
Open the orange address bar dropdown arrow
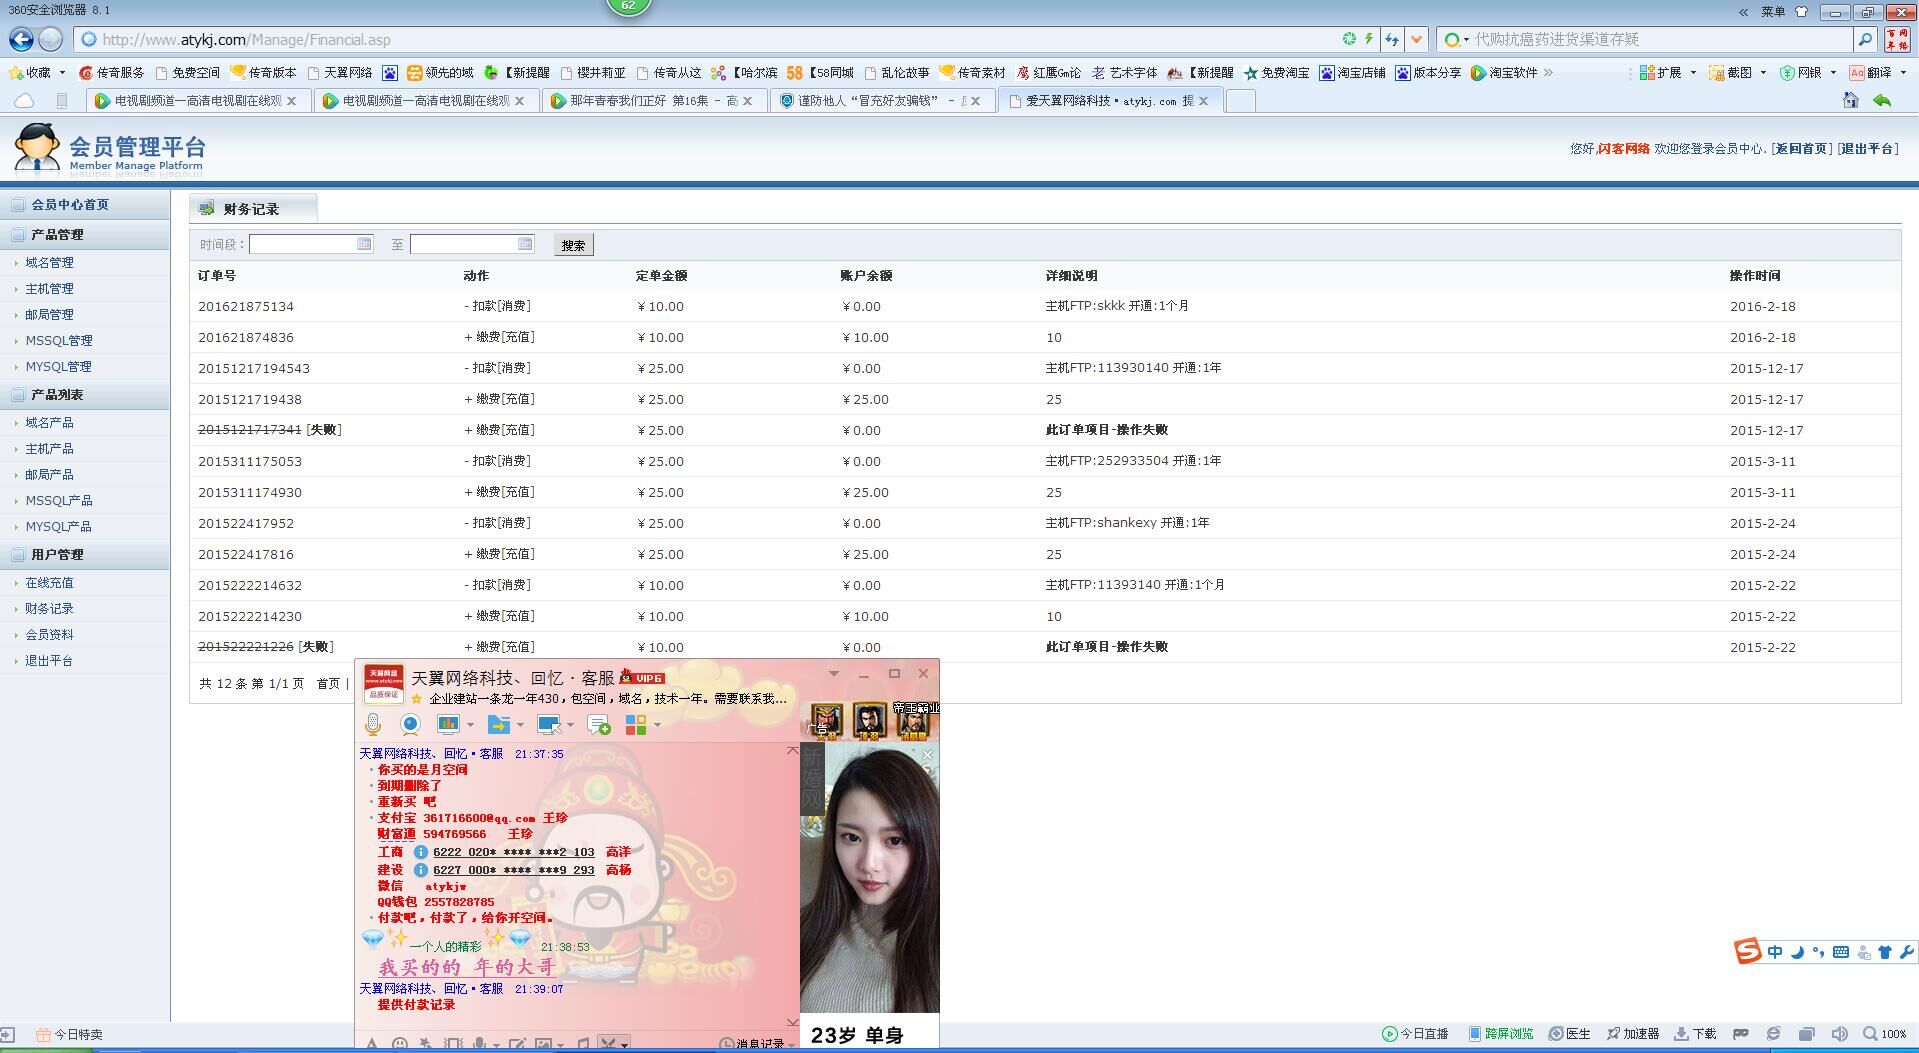tap(1416, 40)
